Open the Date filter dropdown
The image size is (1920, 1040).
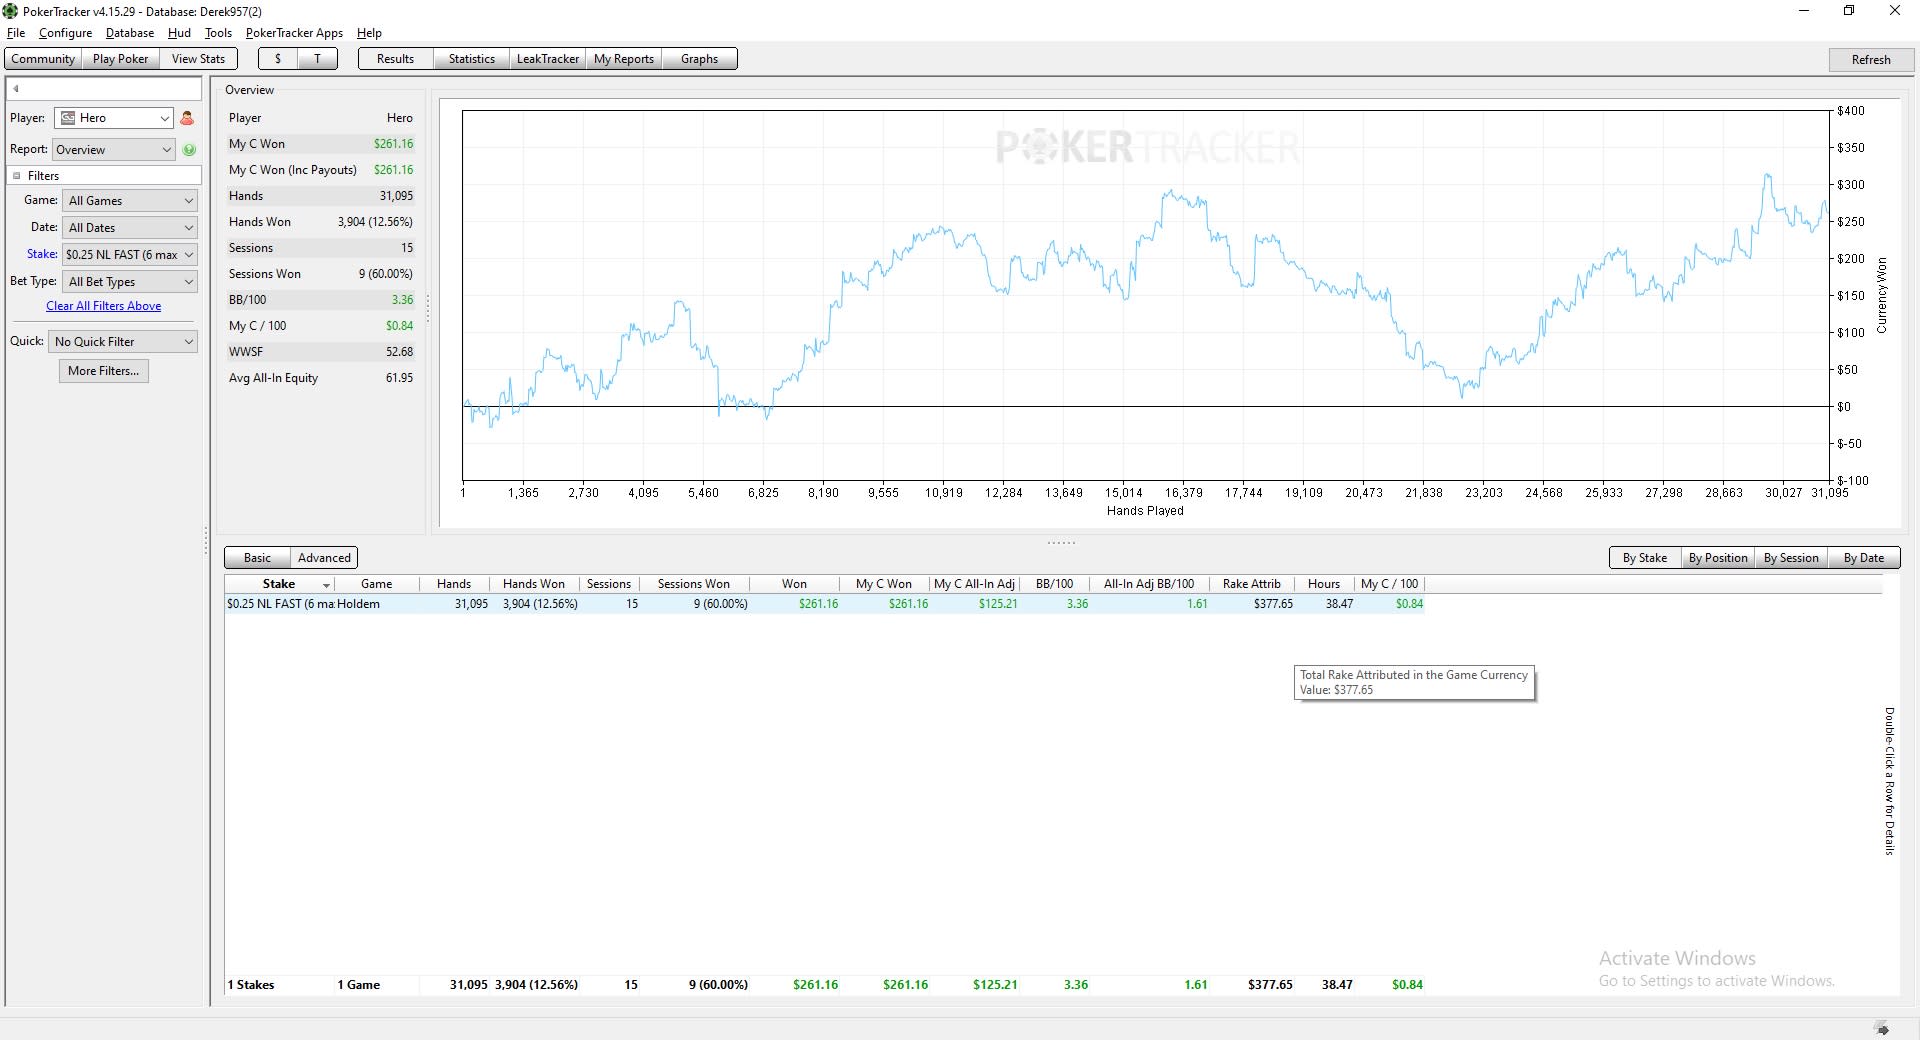click(x=130, y=228)
